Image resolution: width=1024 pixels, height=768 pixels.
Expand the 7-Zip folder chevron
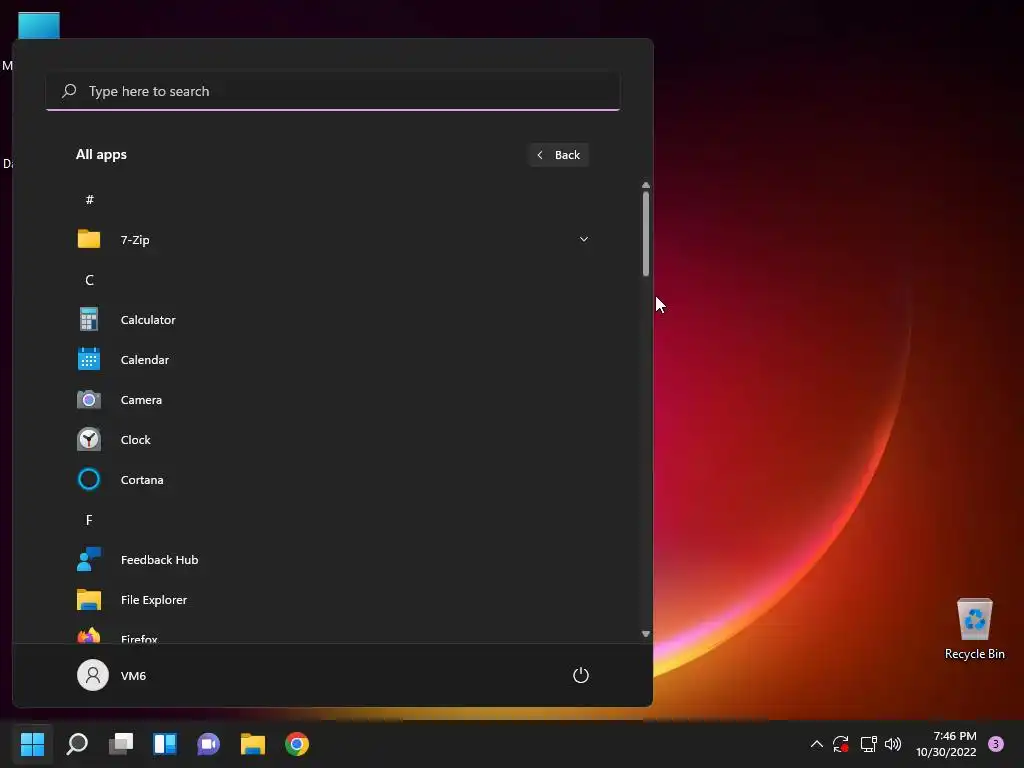[583, 239]
